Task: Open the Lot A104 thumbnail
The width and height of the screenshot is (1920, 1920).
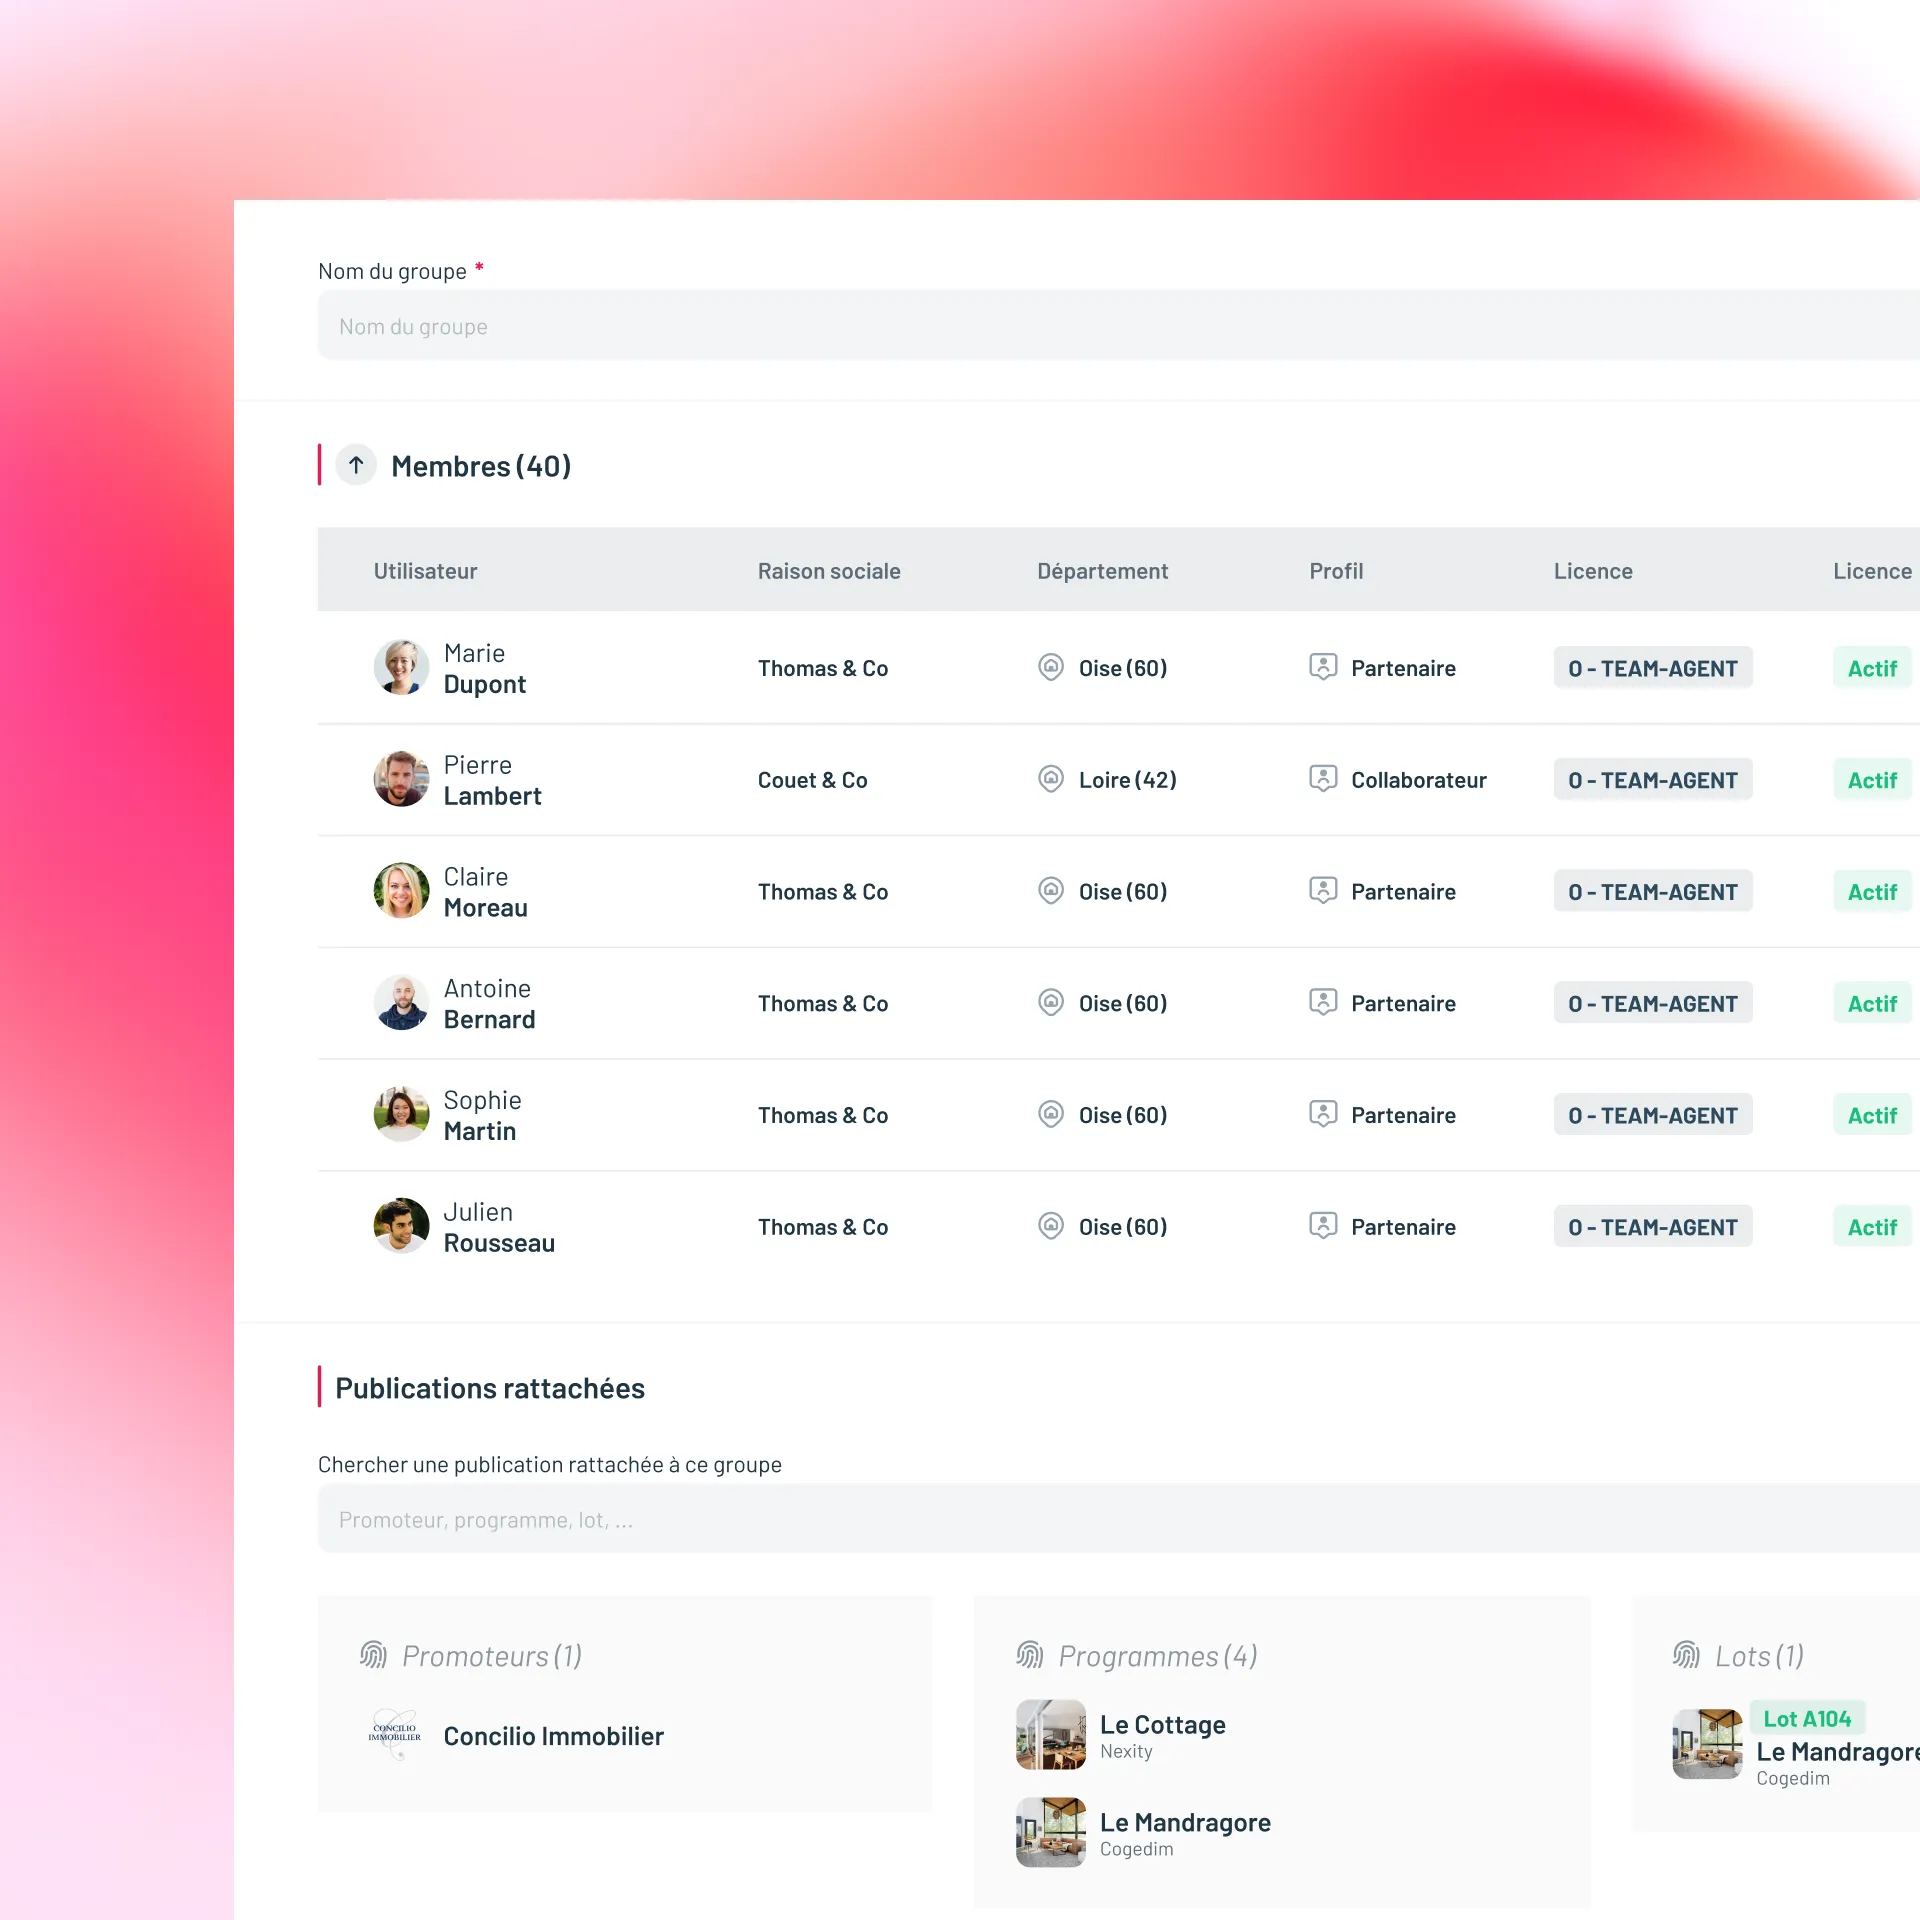Action: pyautogui.click(x=1707, y=1744)
